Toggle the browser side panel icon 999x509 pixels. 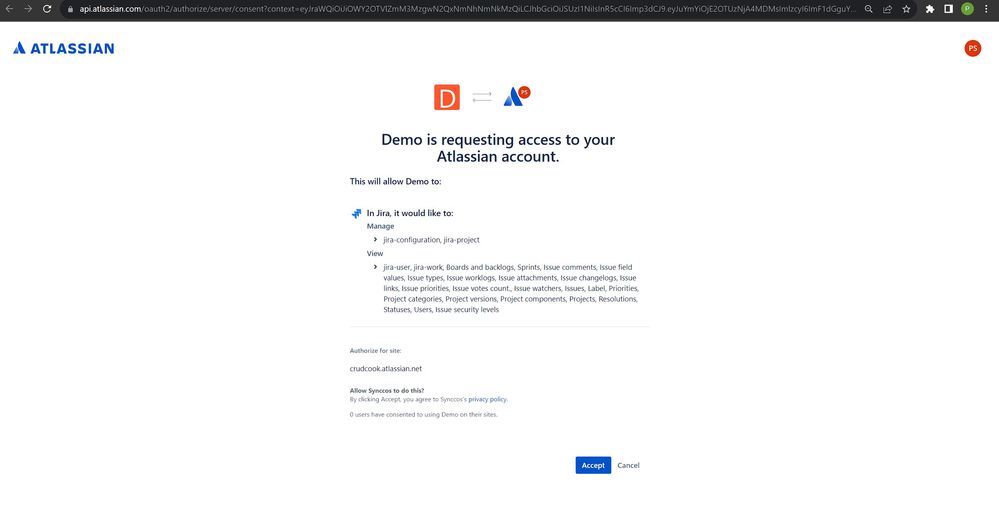tap(948, 10)
